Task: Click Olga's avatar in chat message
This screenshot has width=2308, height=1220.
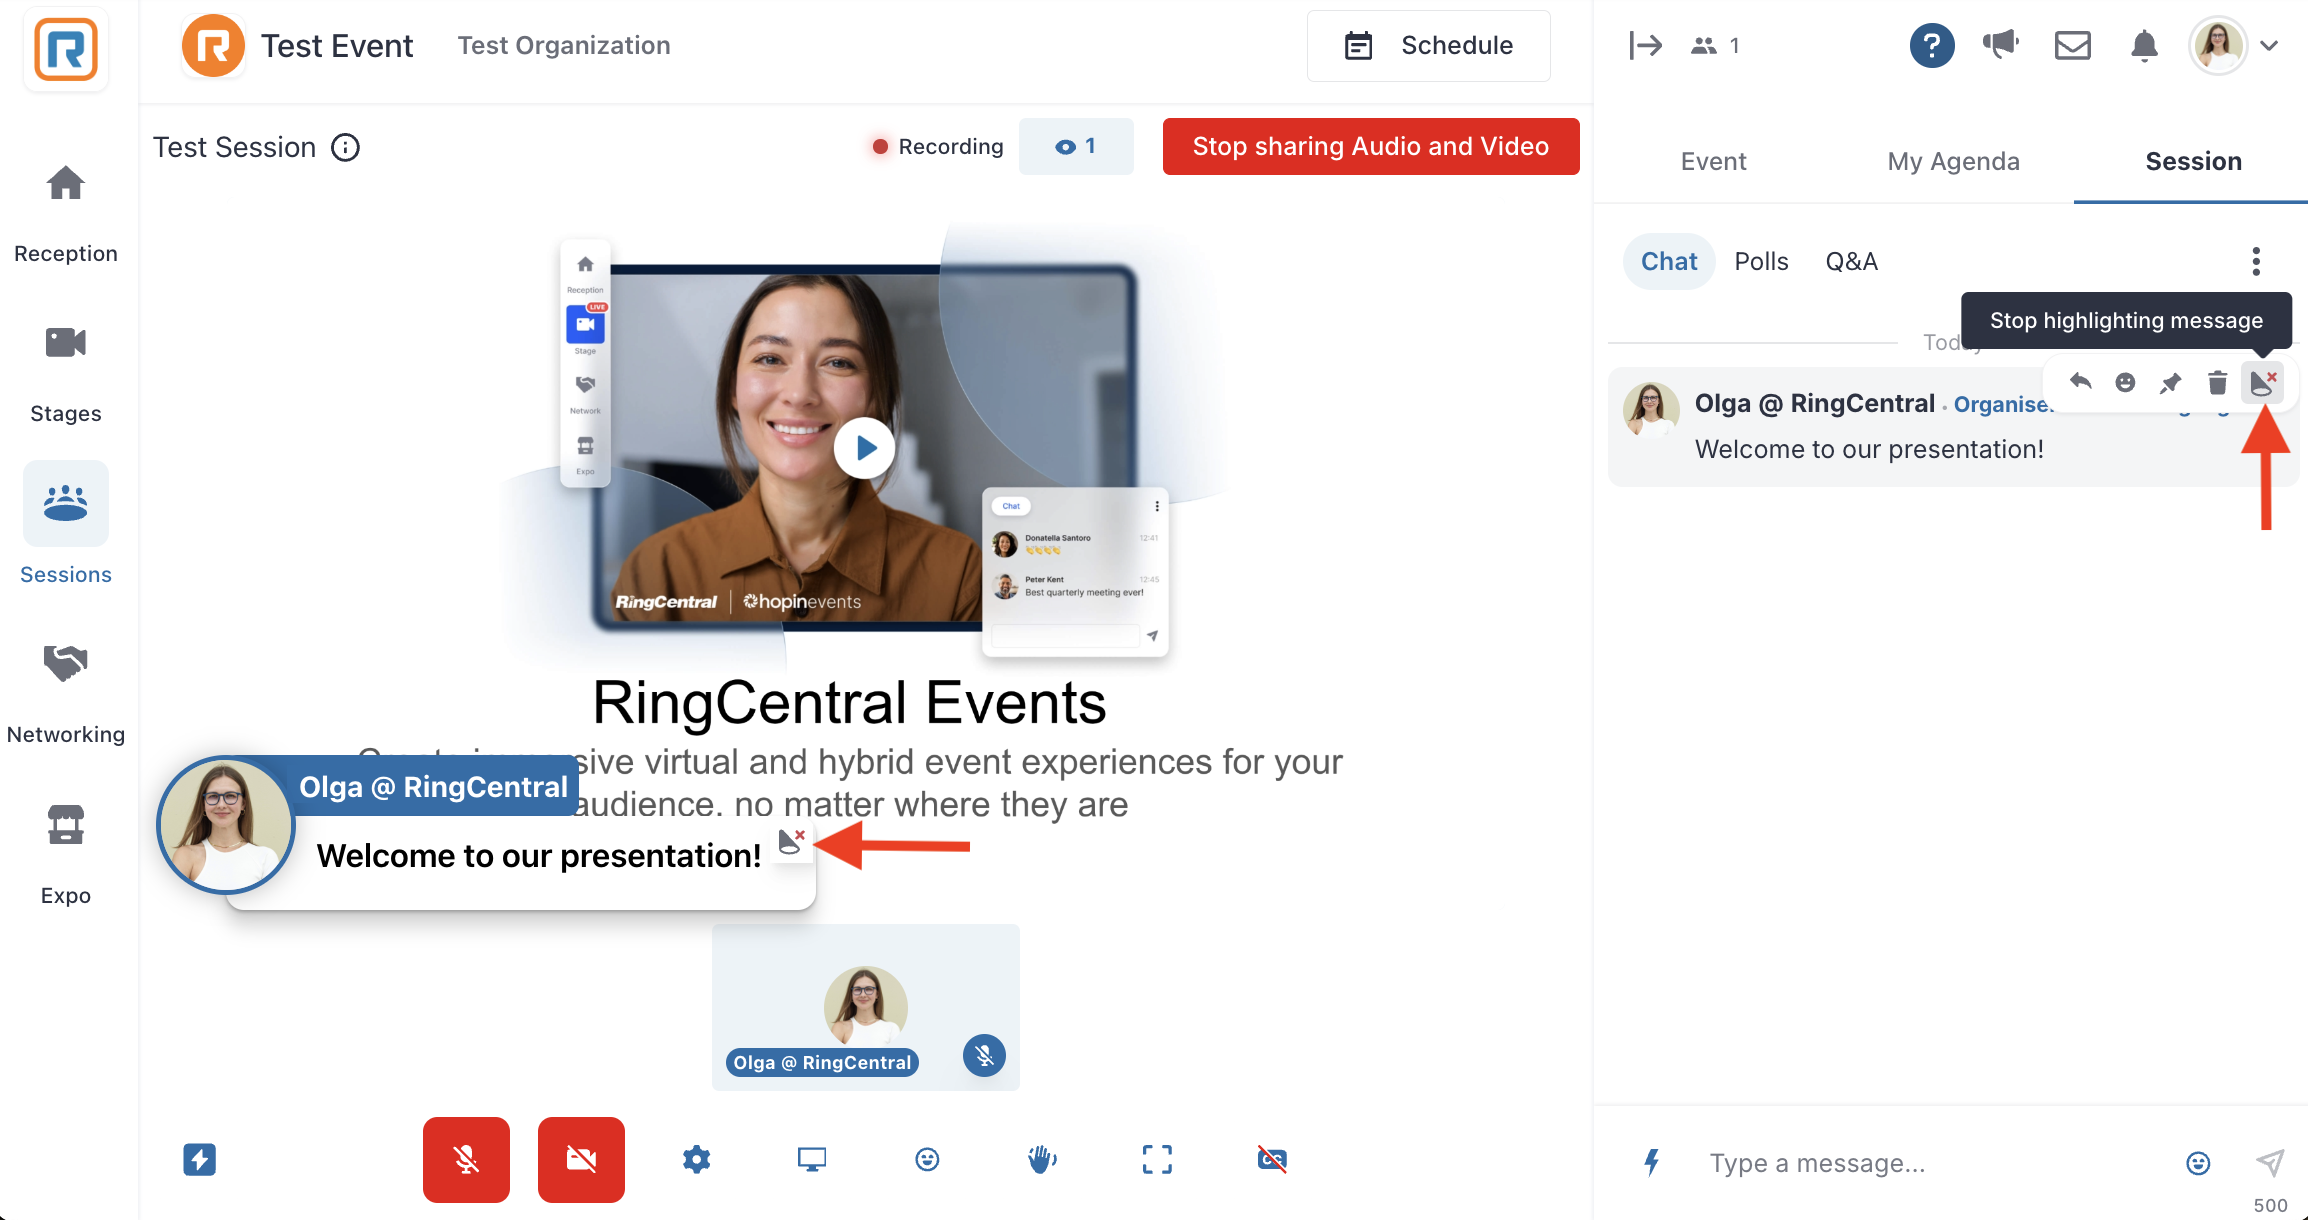Action: (x=1651, y=409)
